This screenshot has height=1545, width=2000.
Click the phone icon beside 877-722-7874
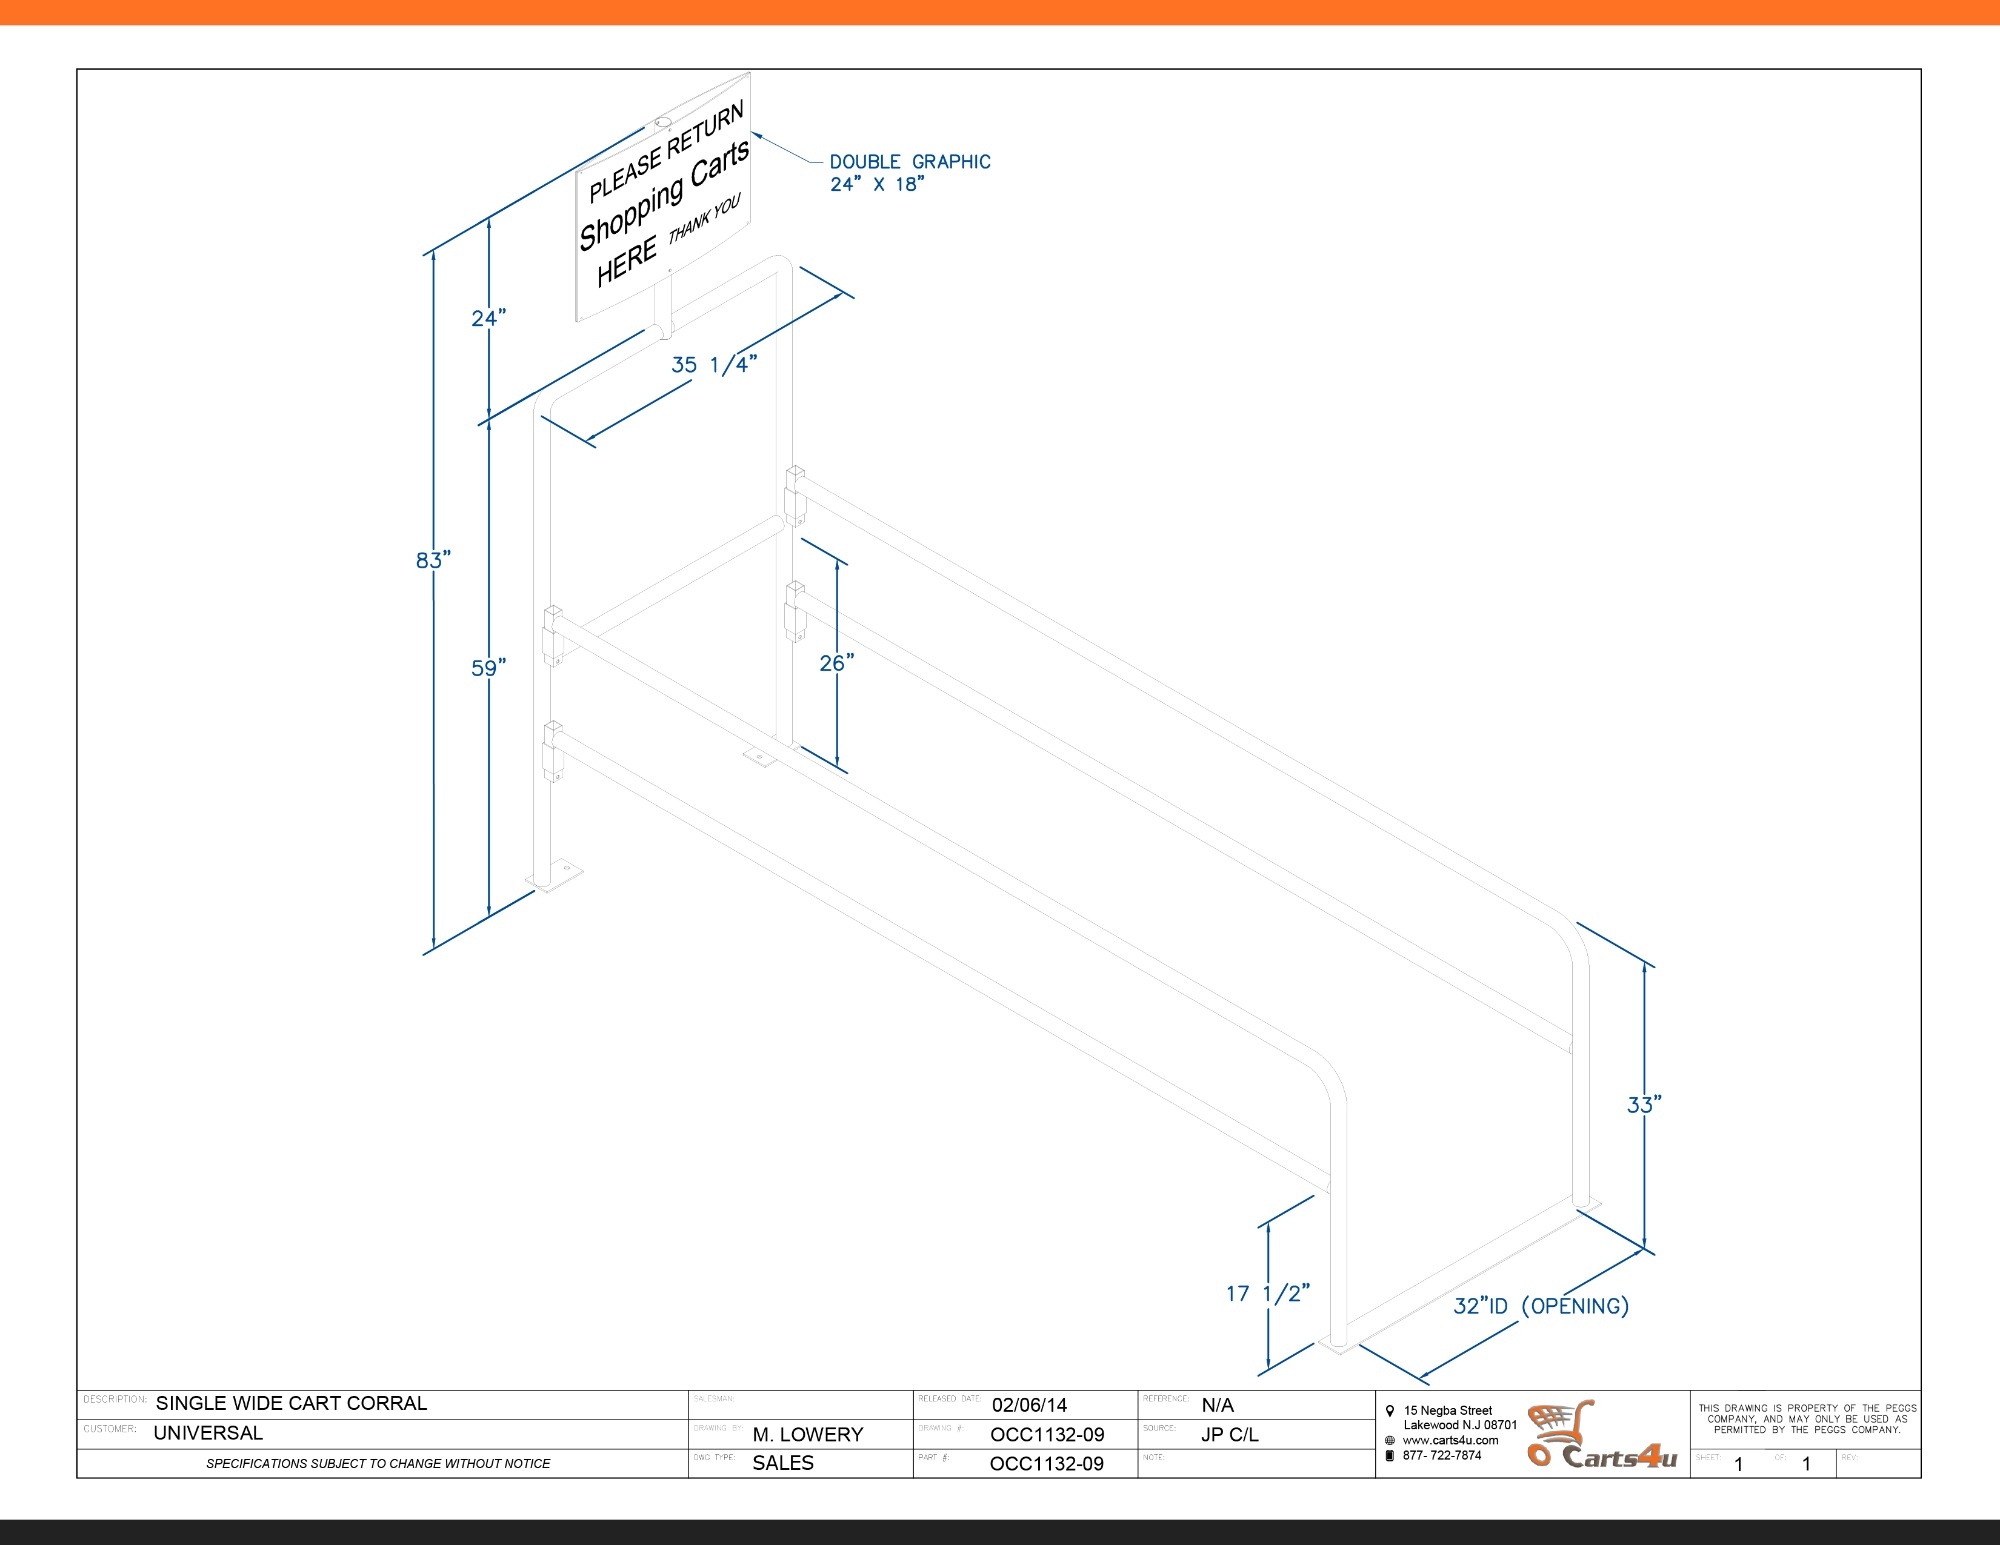tap(1390, 1456)
